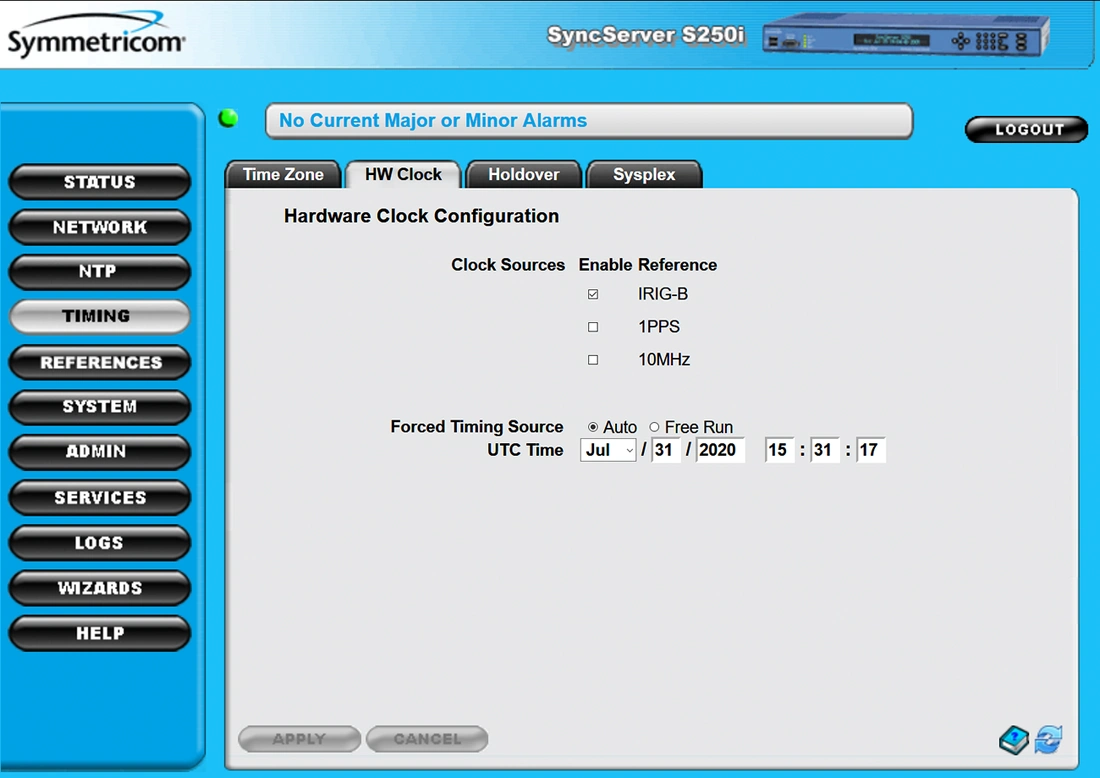Select the TIMING menu
1100x778 pixels.
tap(100, 316)
